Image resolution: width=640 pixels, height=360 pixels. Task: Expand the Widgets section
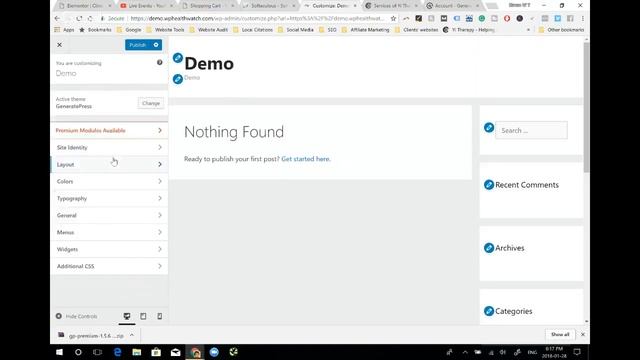(x=109, y=249)
